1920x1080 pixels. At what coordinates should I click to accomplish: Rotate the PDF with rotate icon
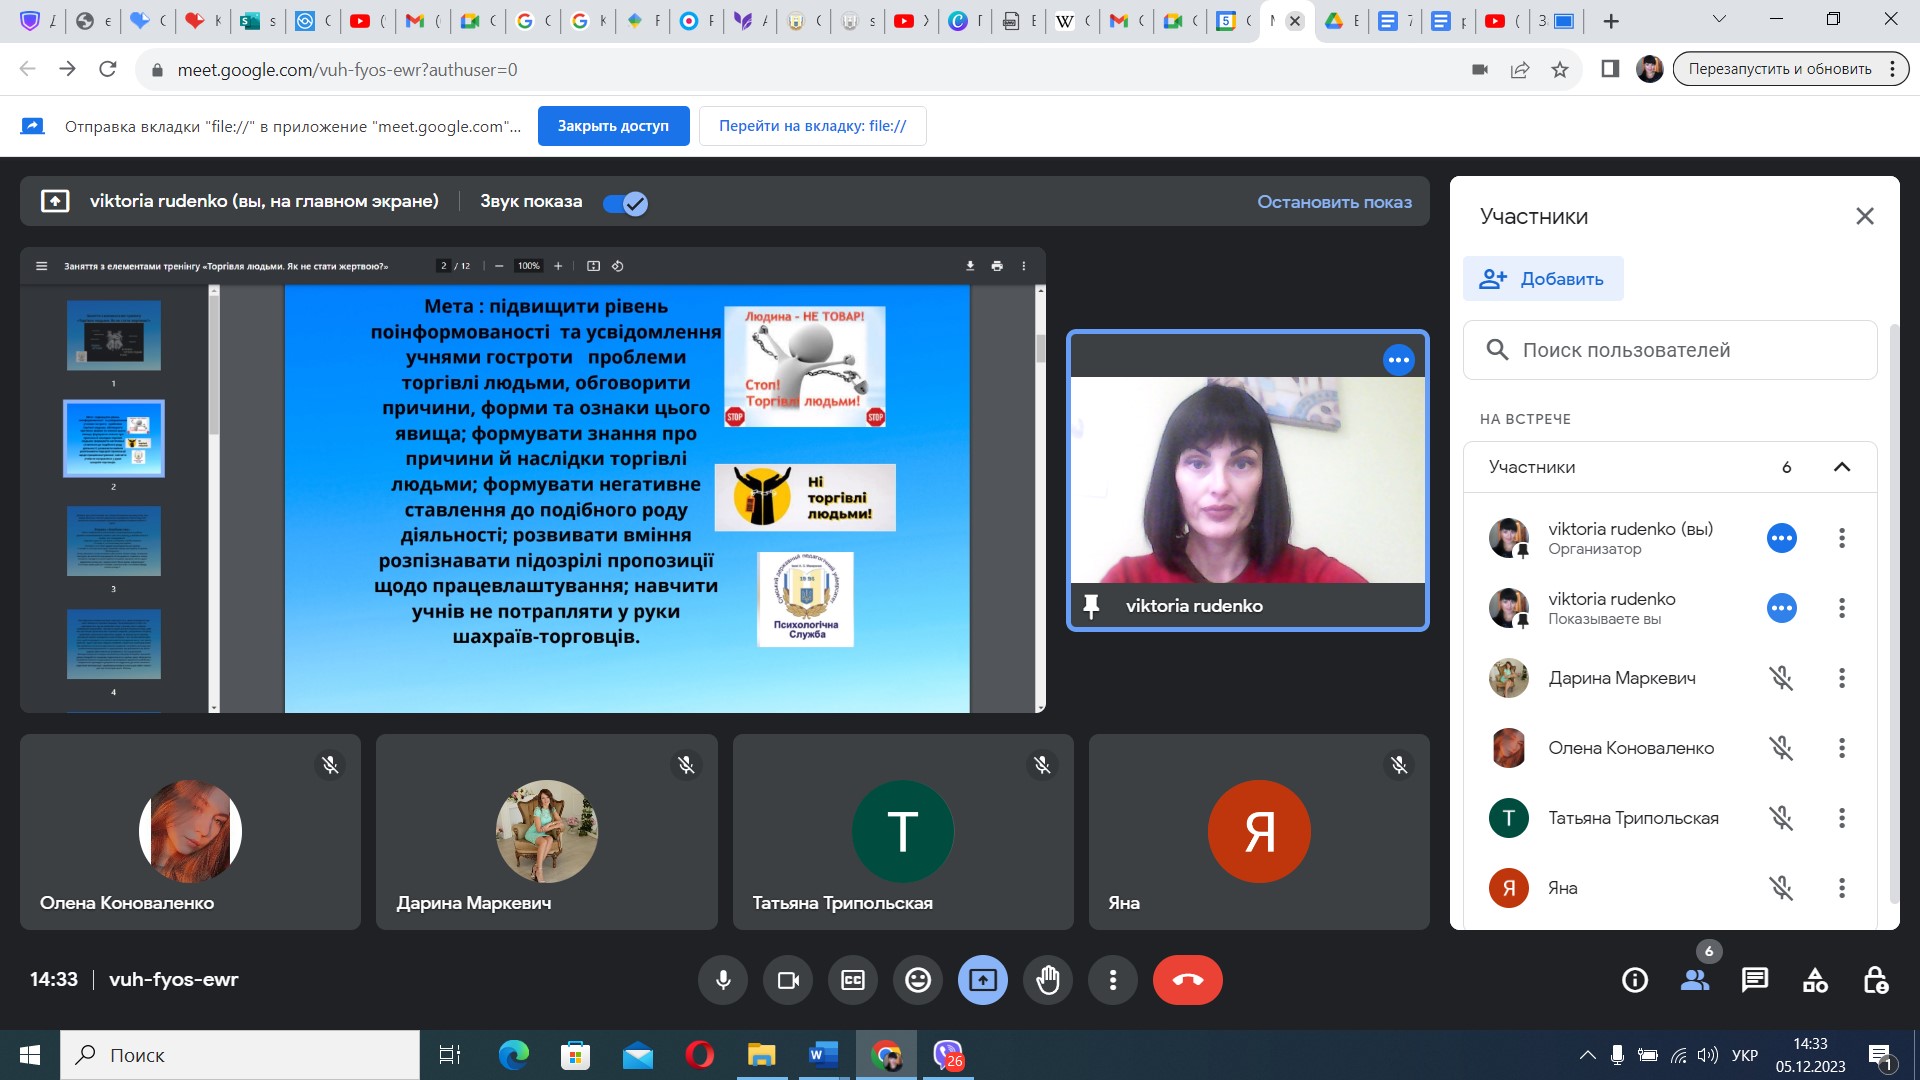(x=618, y=266)
